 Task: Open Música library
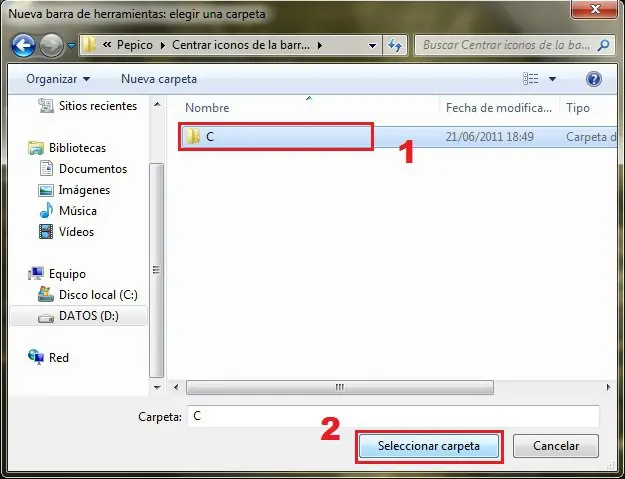[78, 211]
